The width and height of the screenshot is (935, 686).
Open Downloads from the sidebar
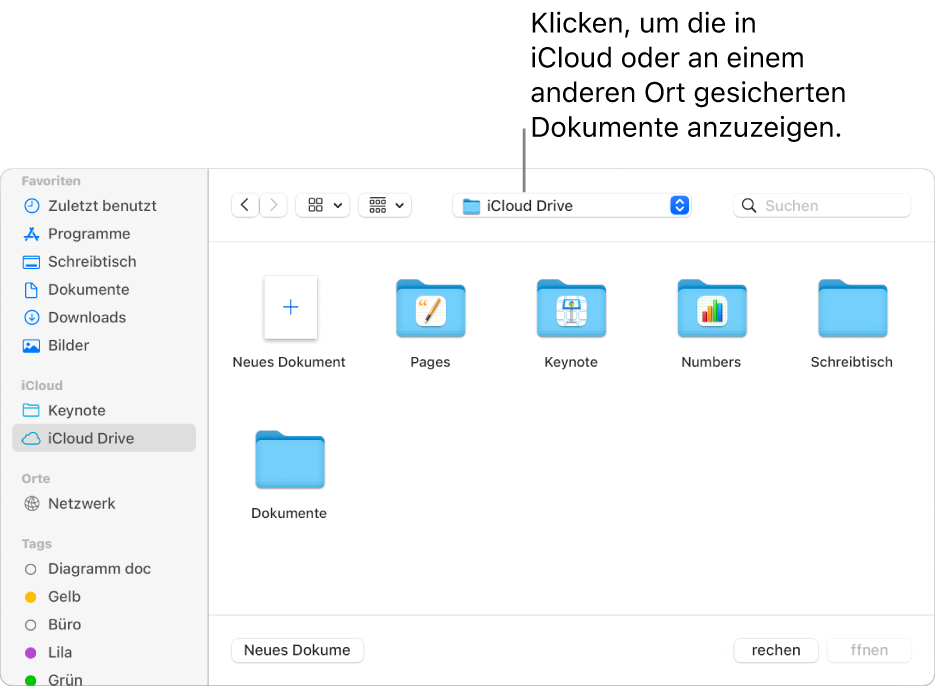[104, 317]
